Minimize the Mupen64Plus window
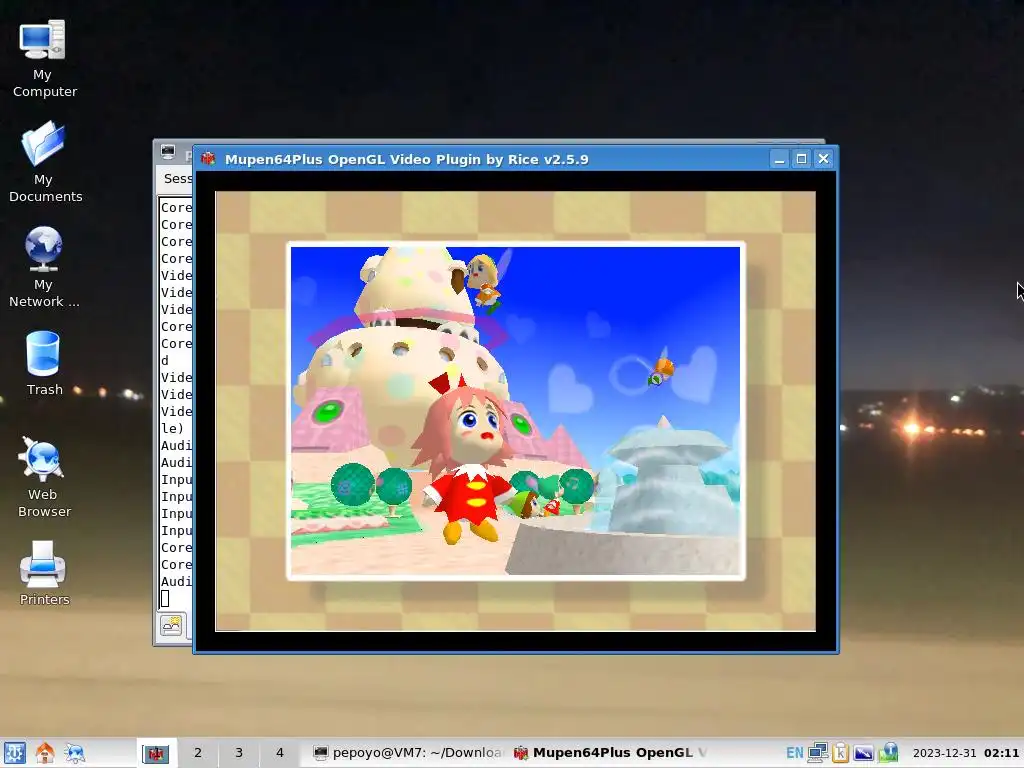 779,159
